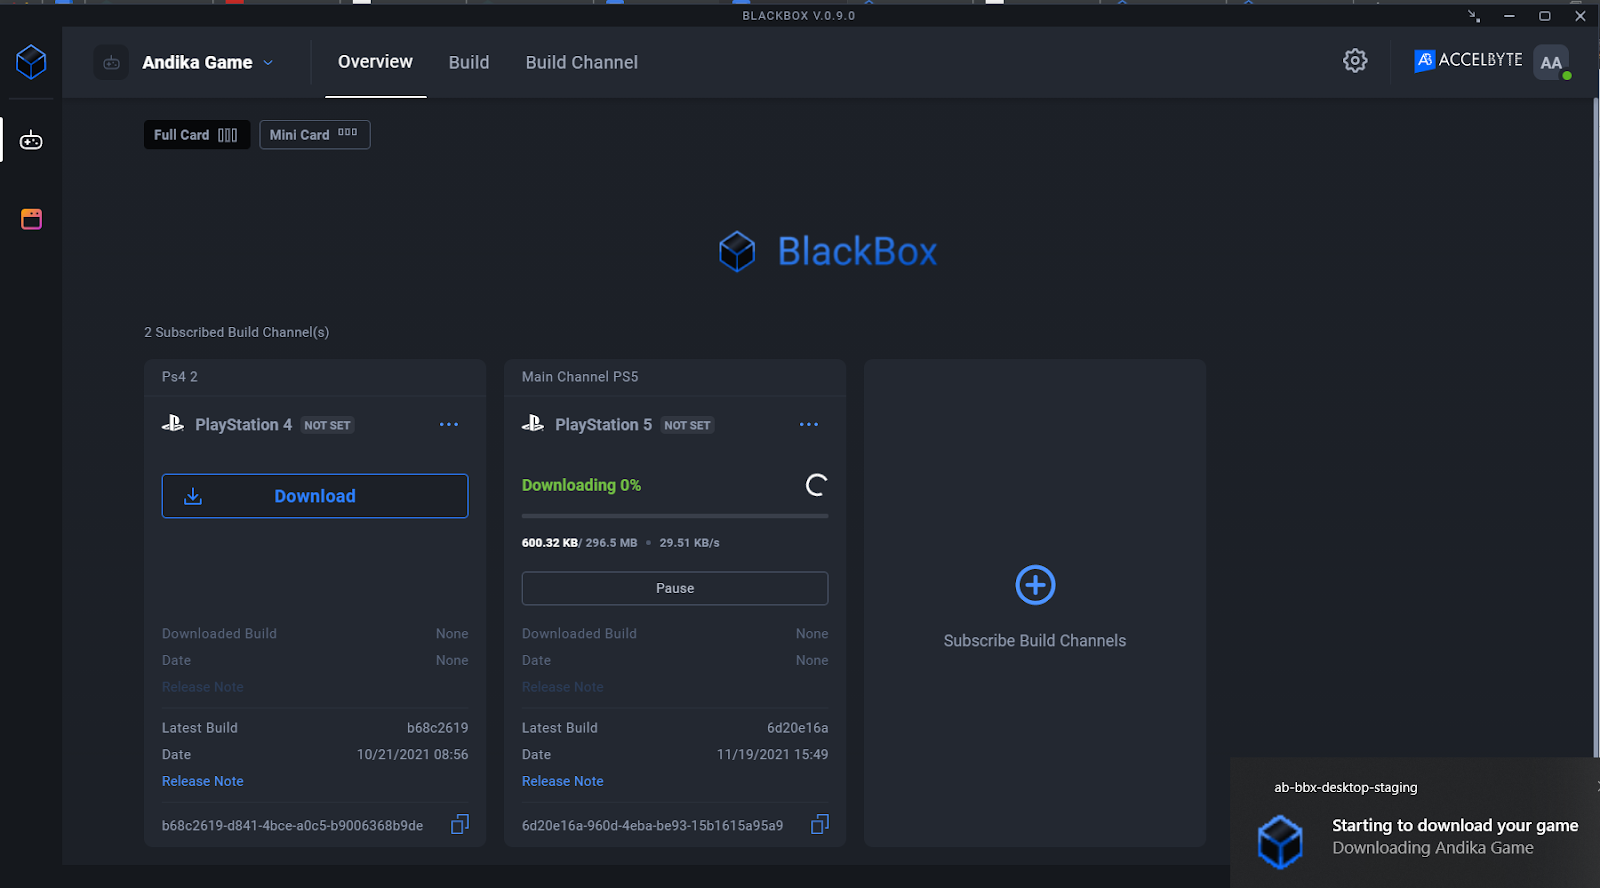Click the BlackBox cube logo in sidebar

31,62
